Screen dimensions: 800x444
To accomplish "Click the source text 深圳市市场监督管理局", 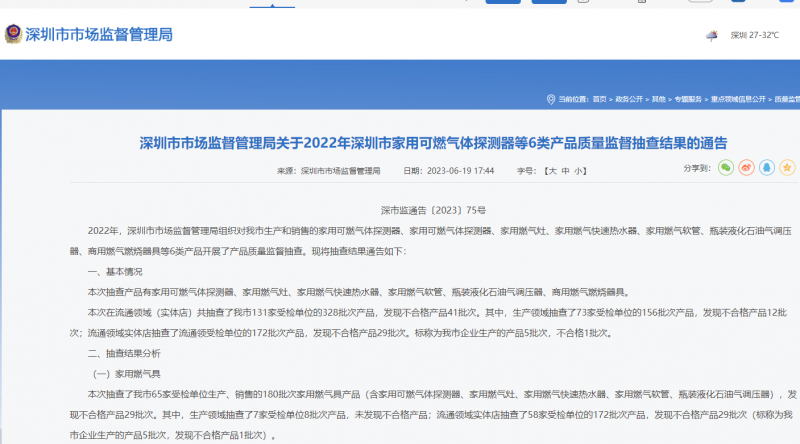I will click(x=340, y=171).
